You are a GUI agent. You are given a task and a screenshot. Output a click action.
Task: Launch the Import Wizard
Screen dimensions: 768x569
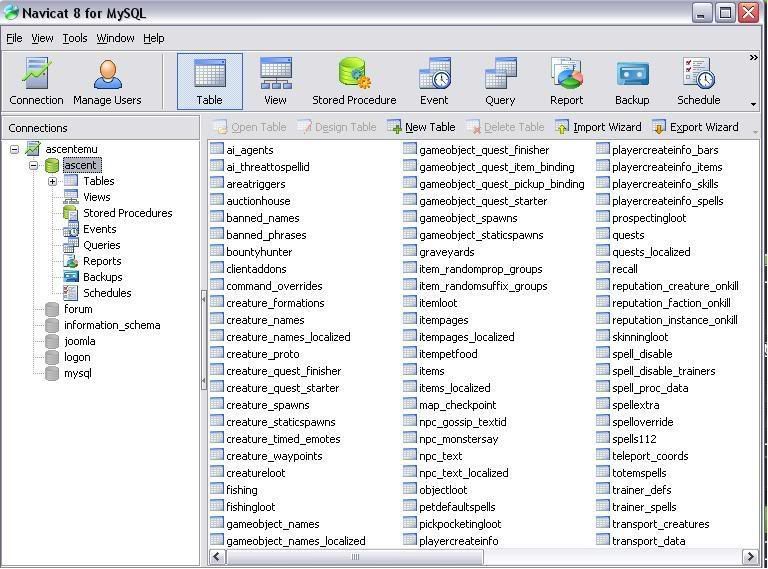point(598,127)
